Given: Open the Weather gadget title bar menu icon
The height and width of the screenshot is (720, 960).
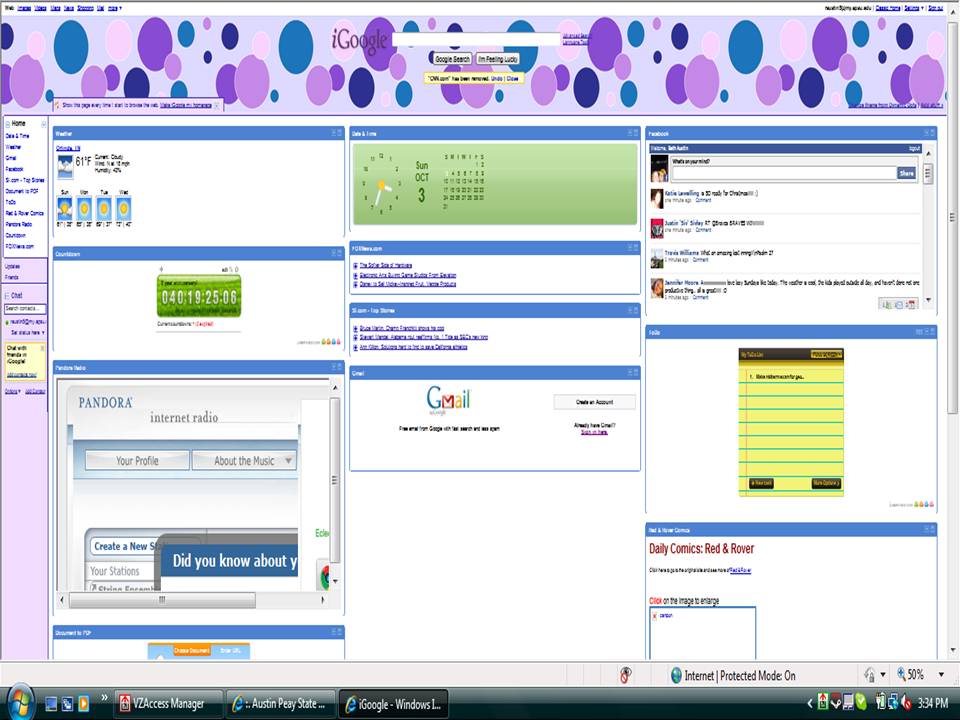Looking at the screenshot, I should [334, 133].
